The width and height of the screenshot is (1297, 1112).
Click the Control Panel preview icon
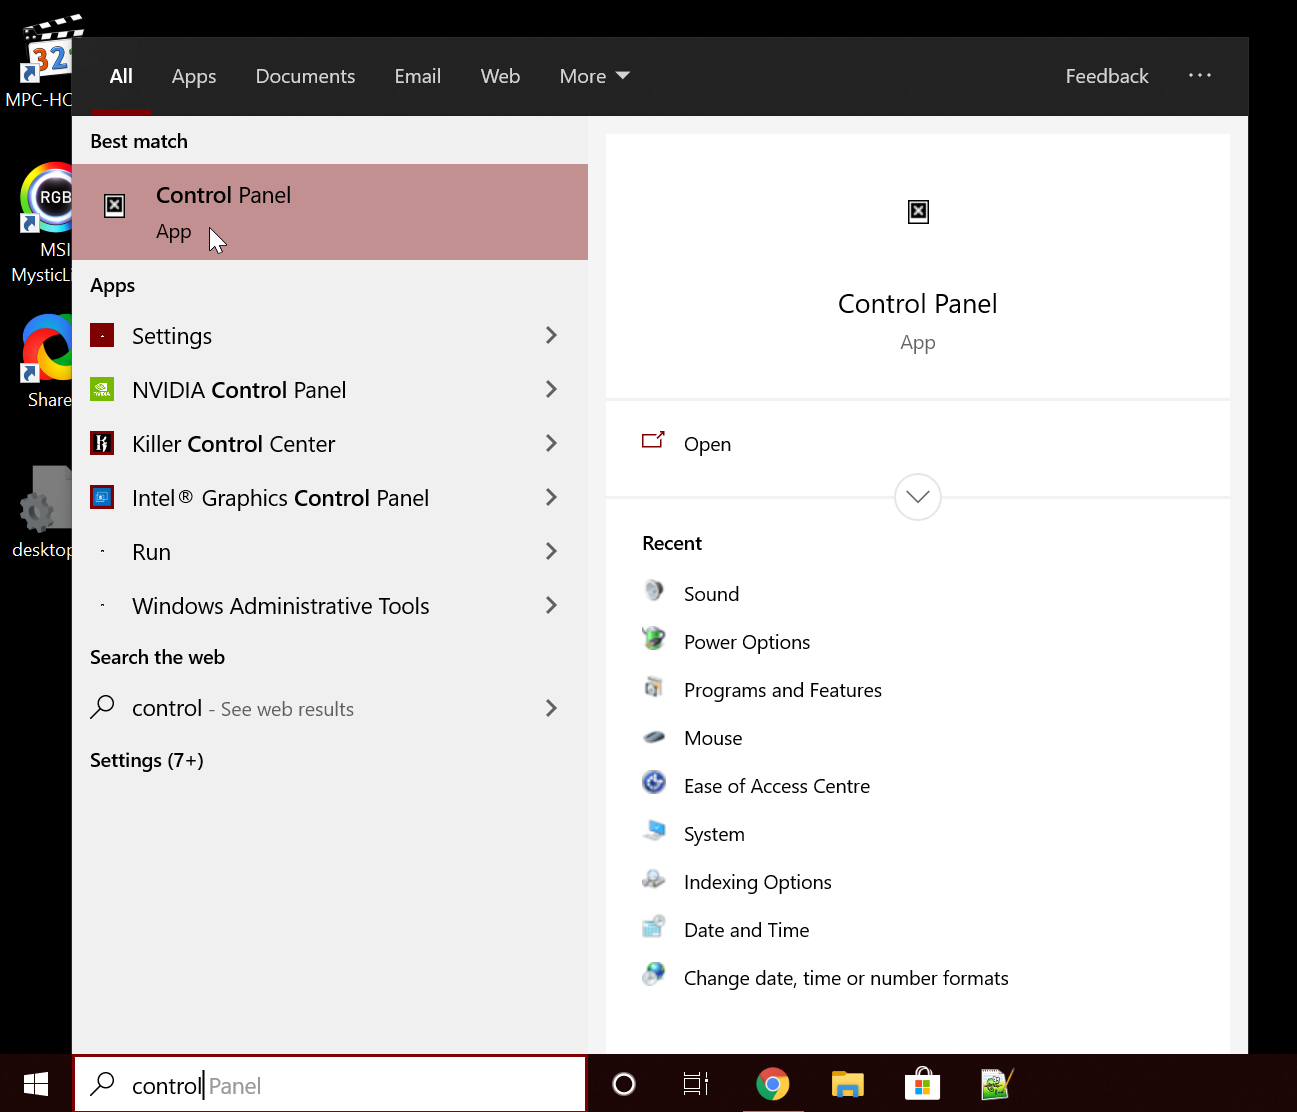(x=918, y=211)
